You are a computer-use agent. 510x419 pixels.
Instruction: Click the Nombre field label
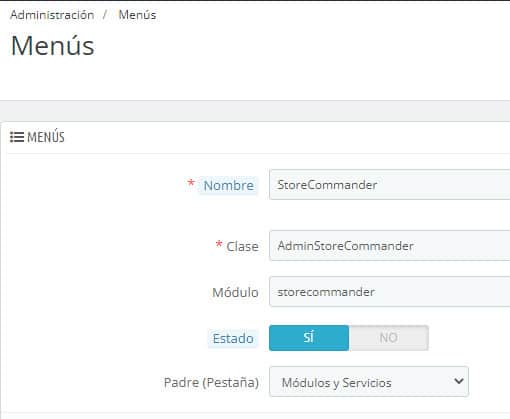pos(229,185)
